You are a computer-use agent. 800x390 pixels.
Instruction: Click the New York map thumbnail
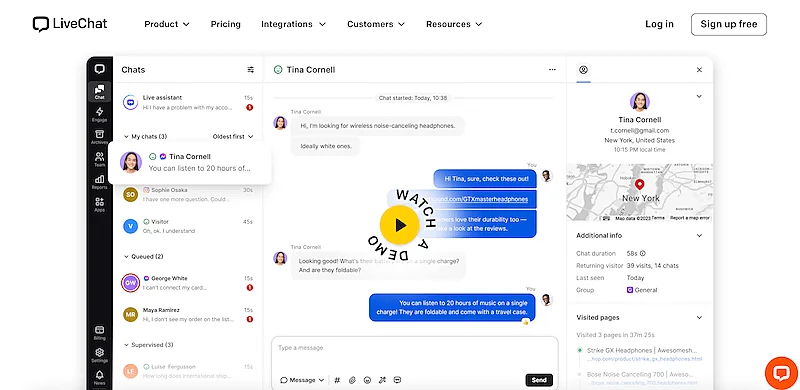click(640, 192)
